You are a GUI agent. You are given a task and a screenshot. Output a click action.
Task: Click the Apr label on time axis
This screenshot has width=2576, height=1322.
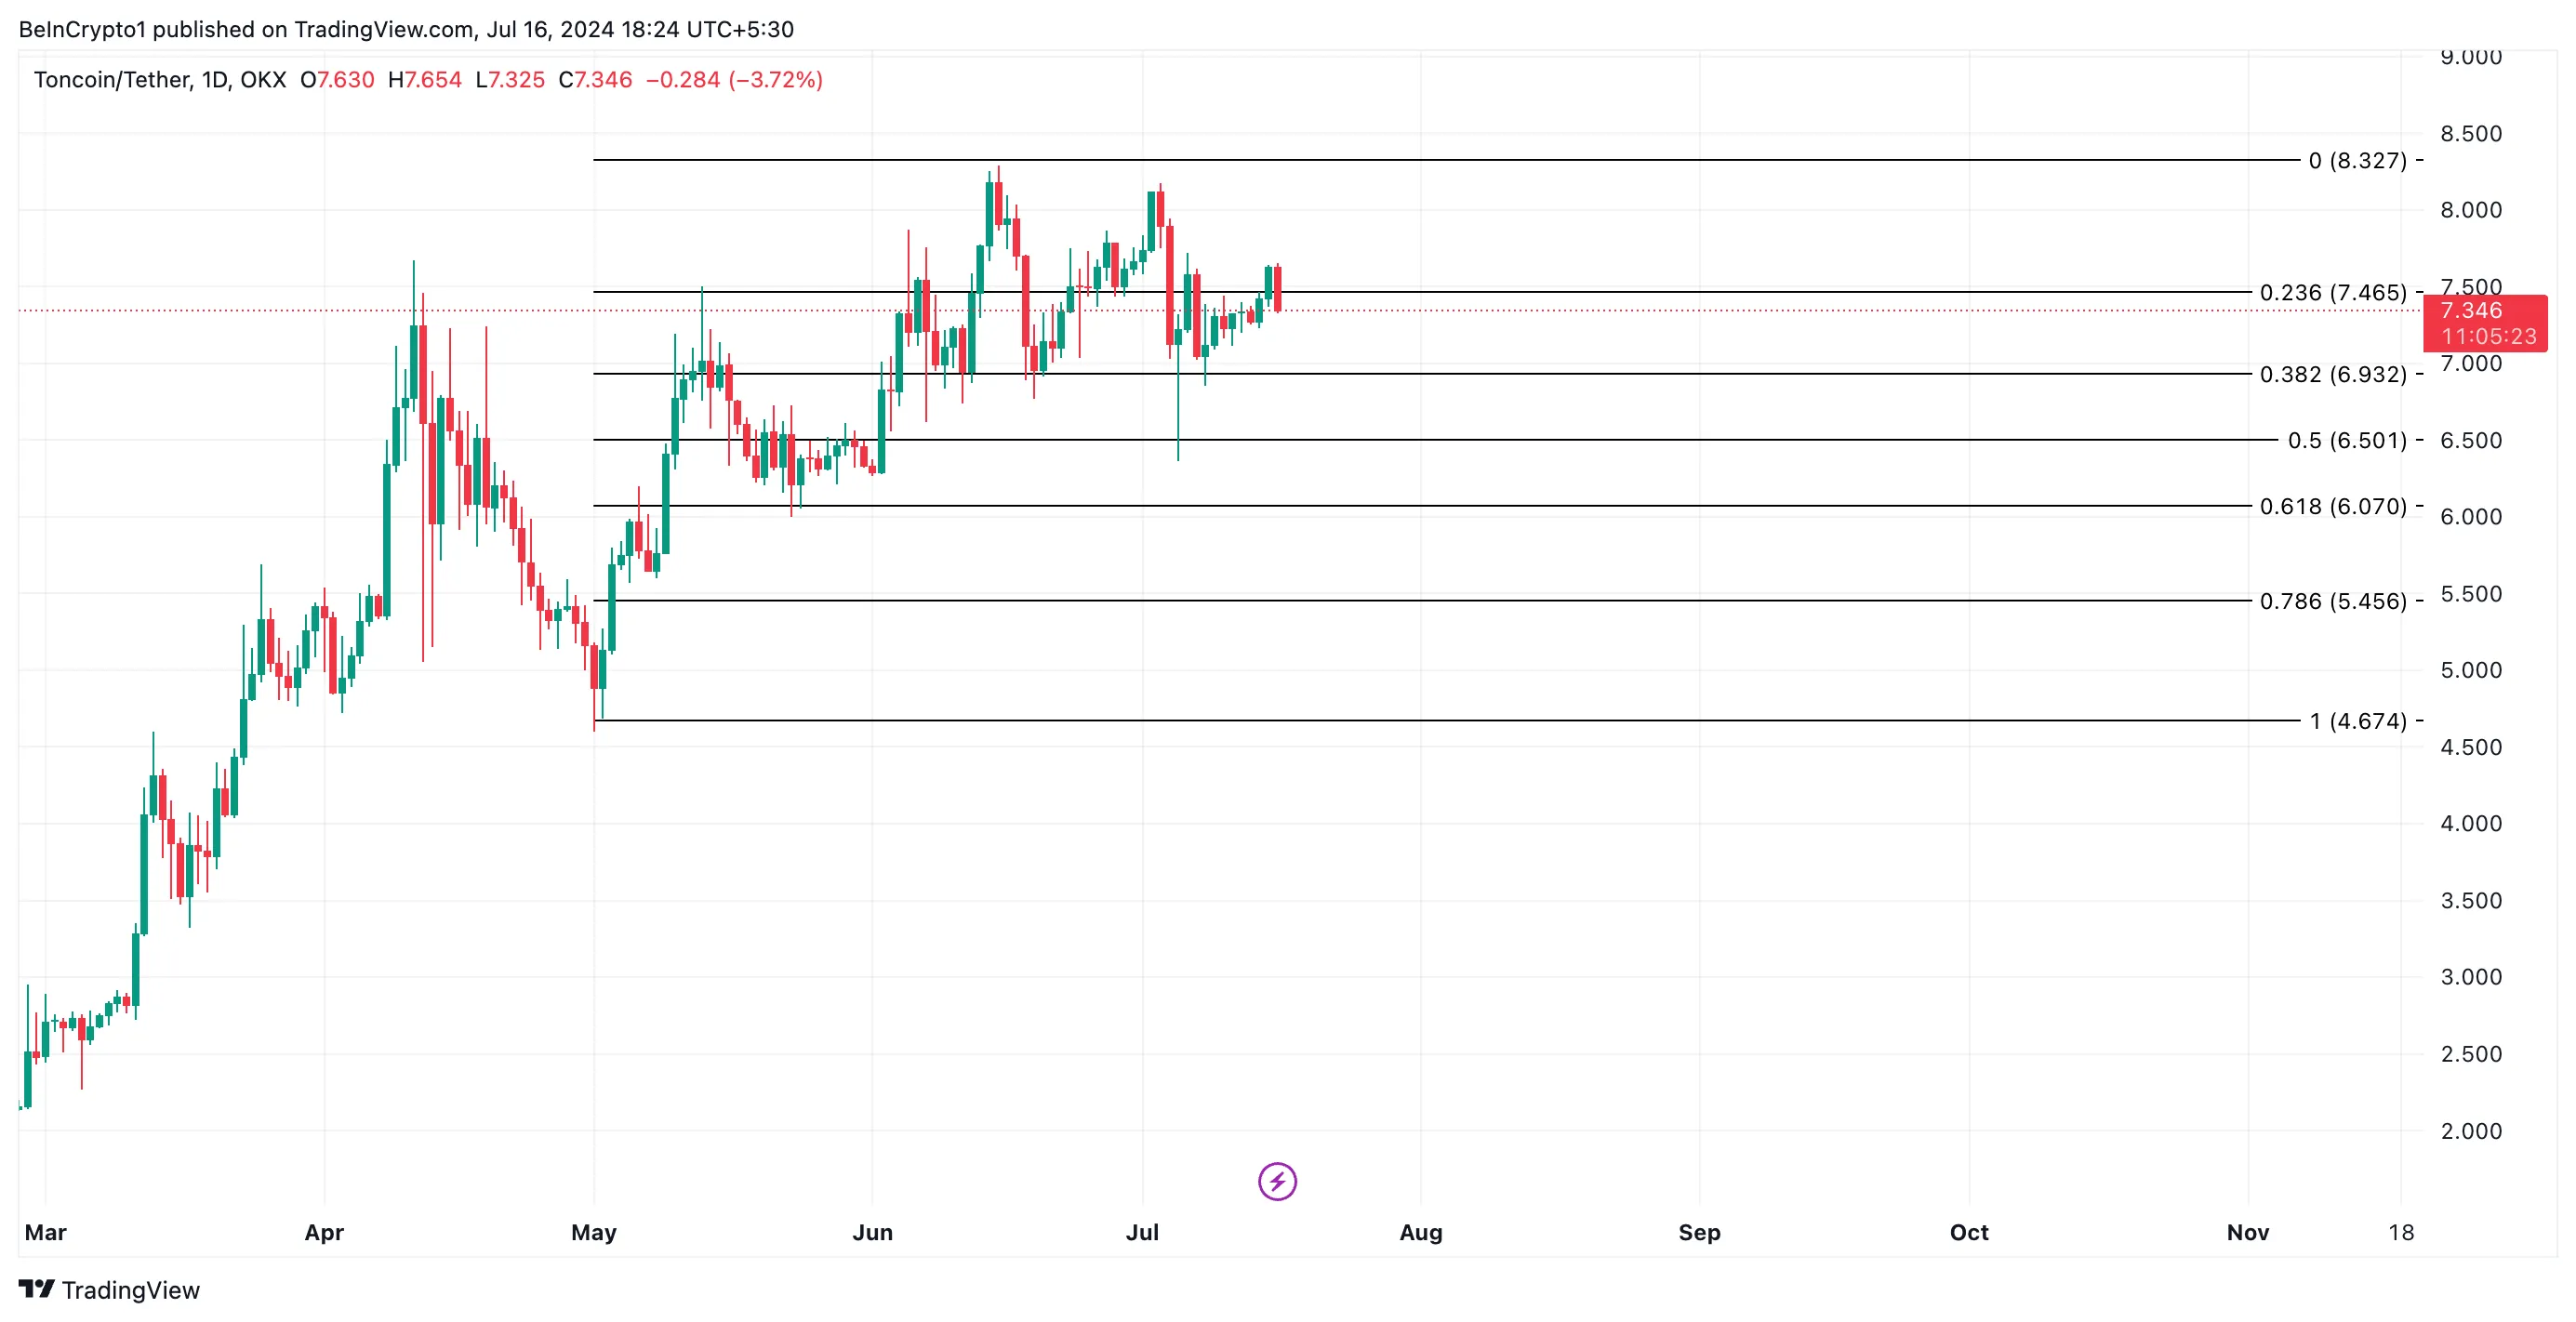pos(324,1232)
